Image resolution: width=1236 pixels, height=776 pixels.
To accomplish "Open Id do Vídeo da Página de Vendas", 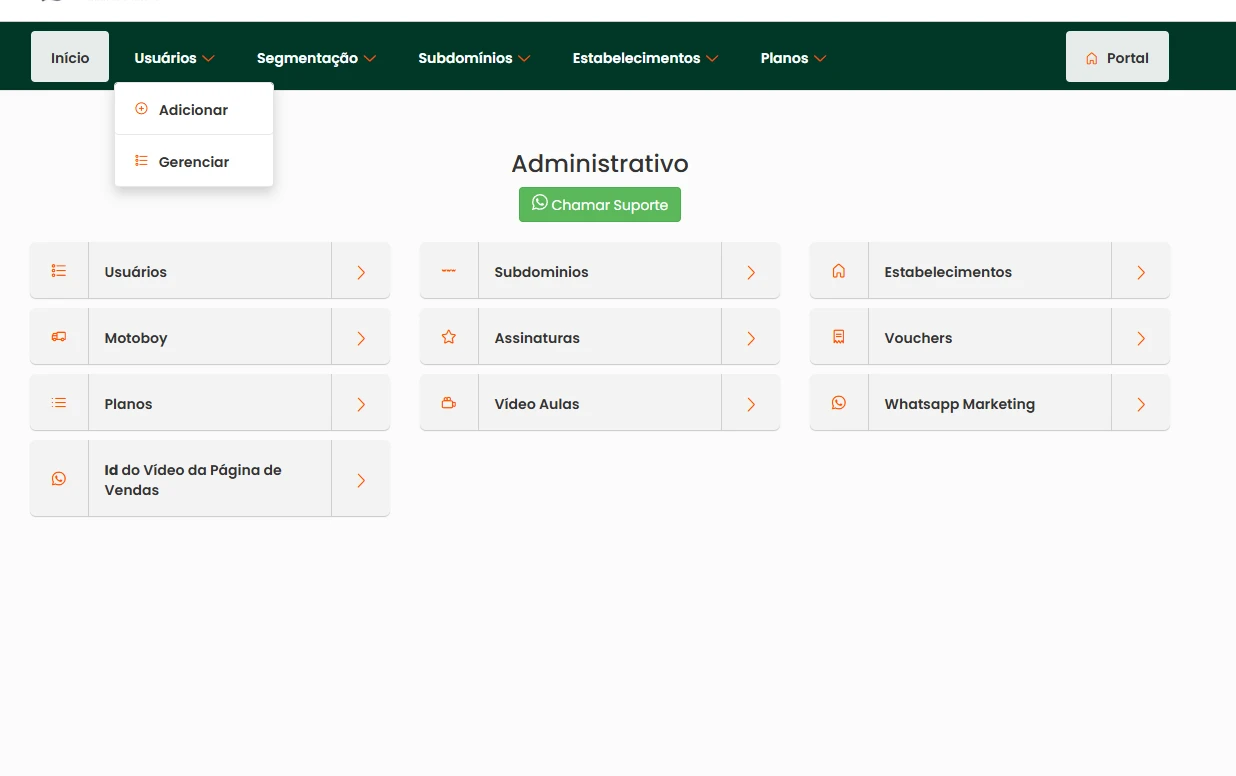I will point(193,480).
